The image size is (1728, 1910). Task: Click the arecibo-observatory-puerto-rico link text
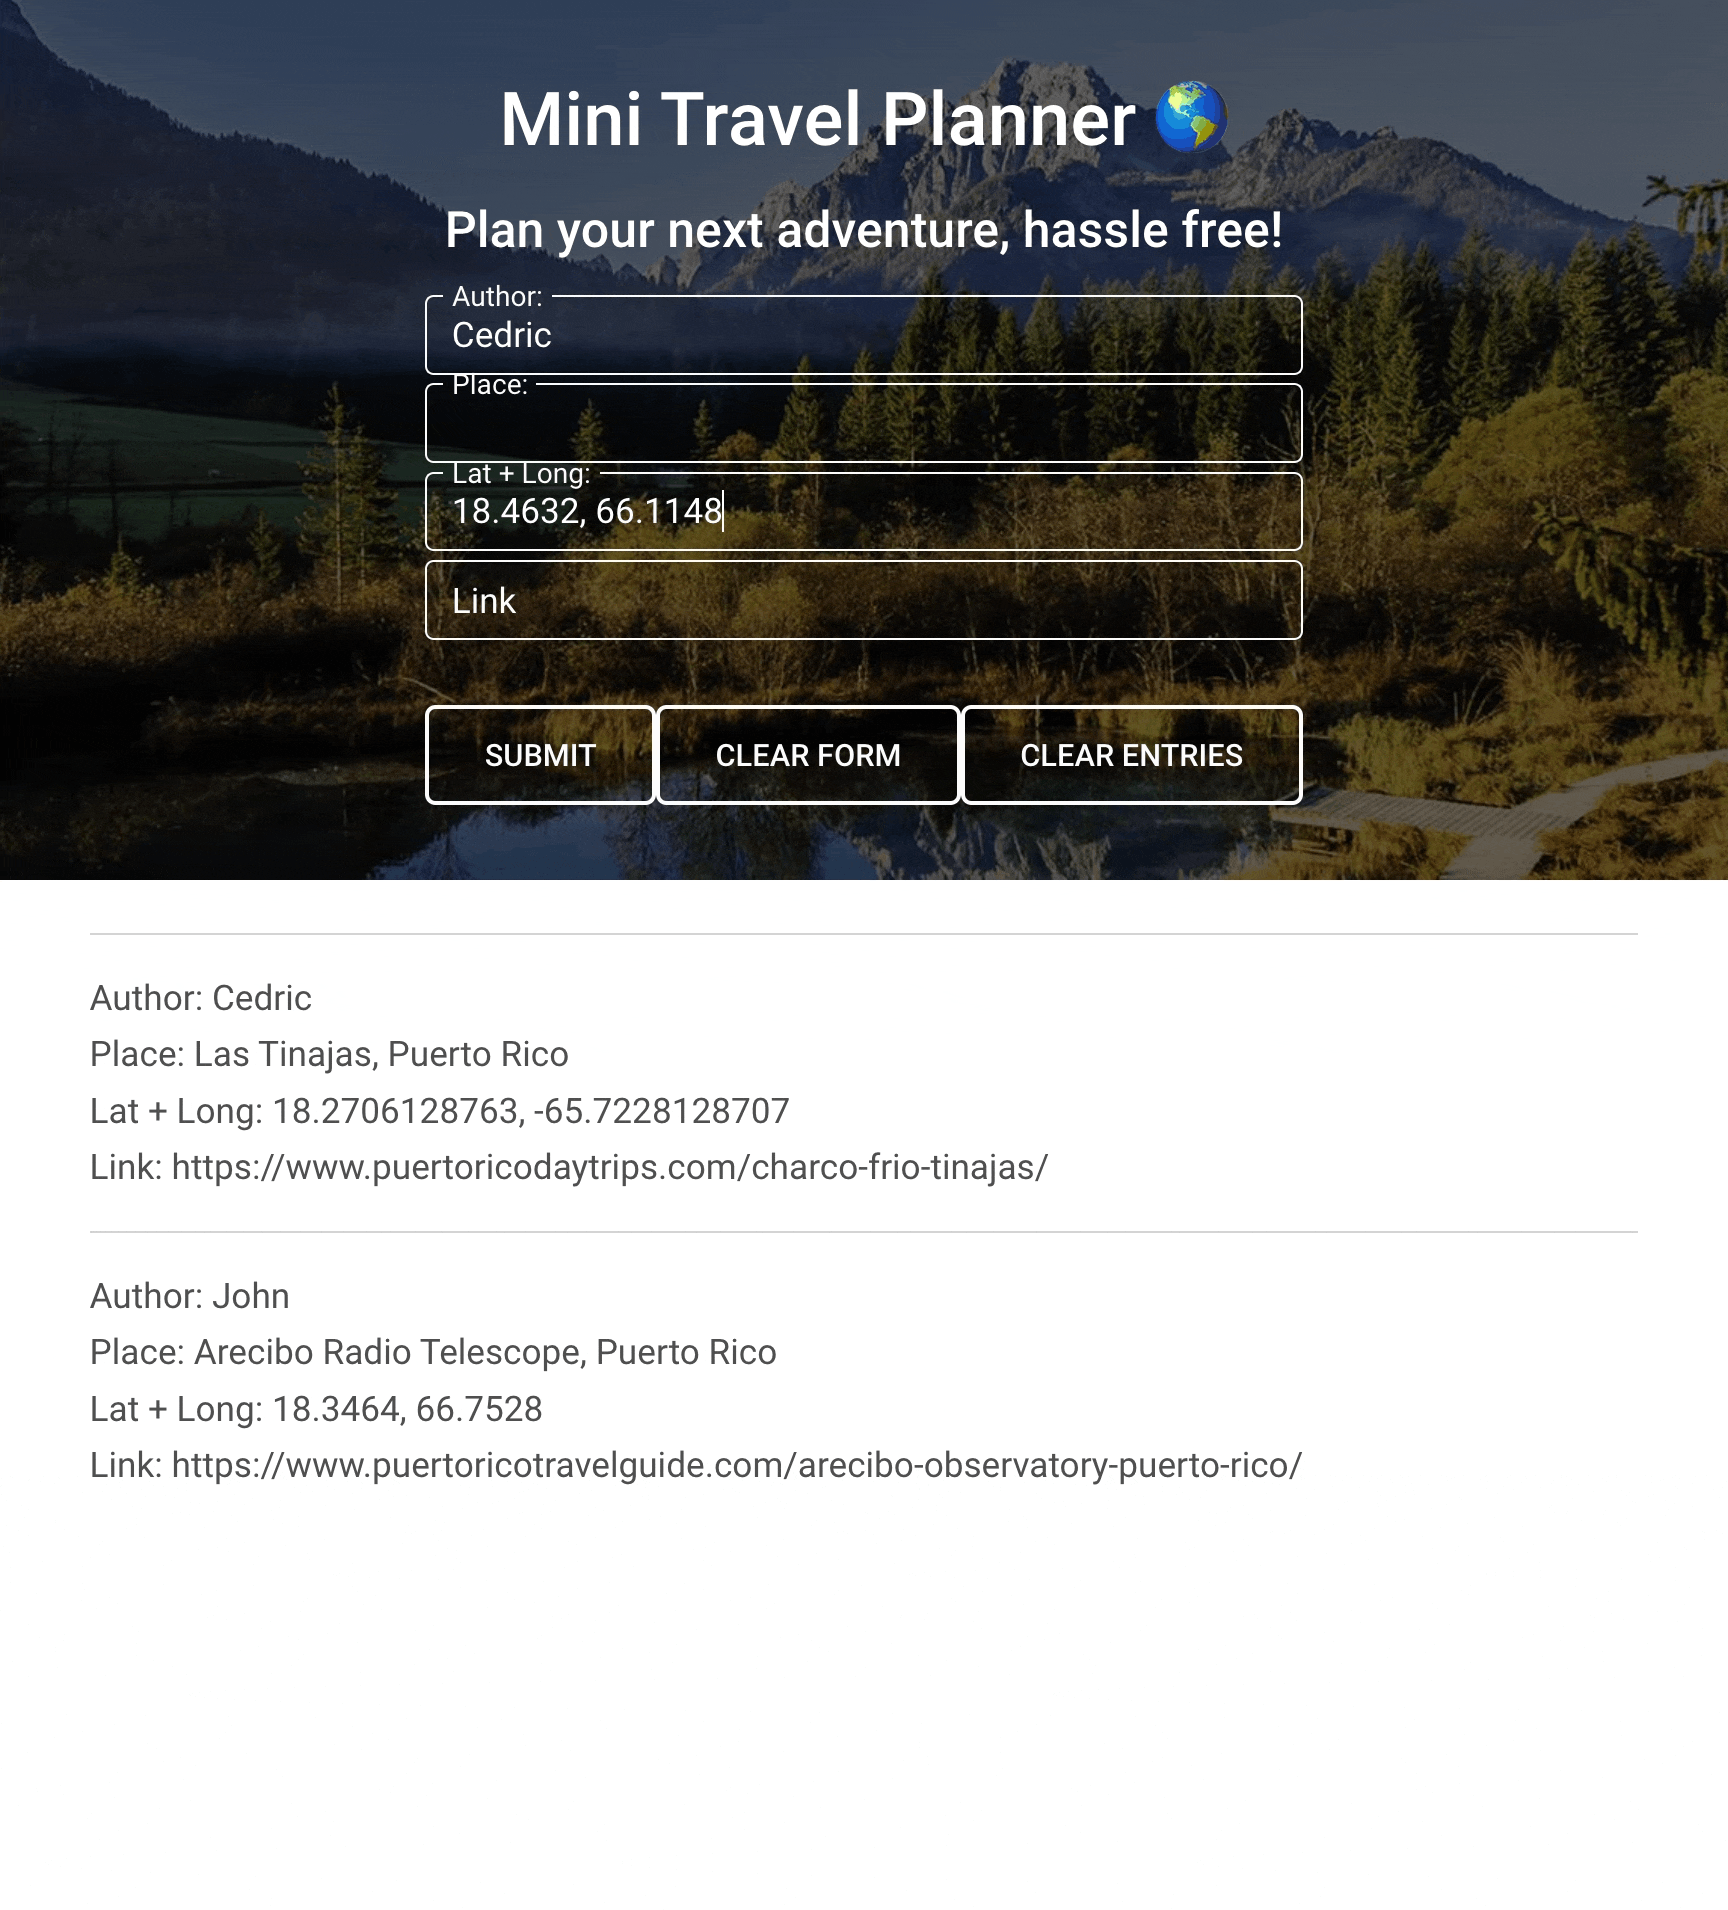coord(737,1465)
